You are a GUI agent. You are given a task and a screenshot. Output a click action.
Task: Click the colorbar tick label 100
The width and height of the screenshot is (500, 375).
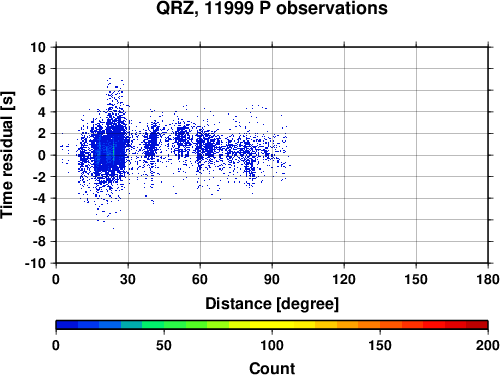pos(272,346)
